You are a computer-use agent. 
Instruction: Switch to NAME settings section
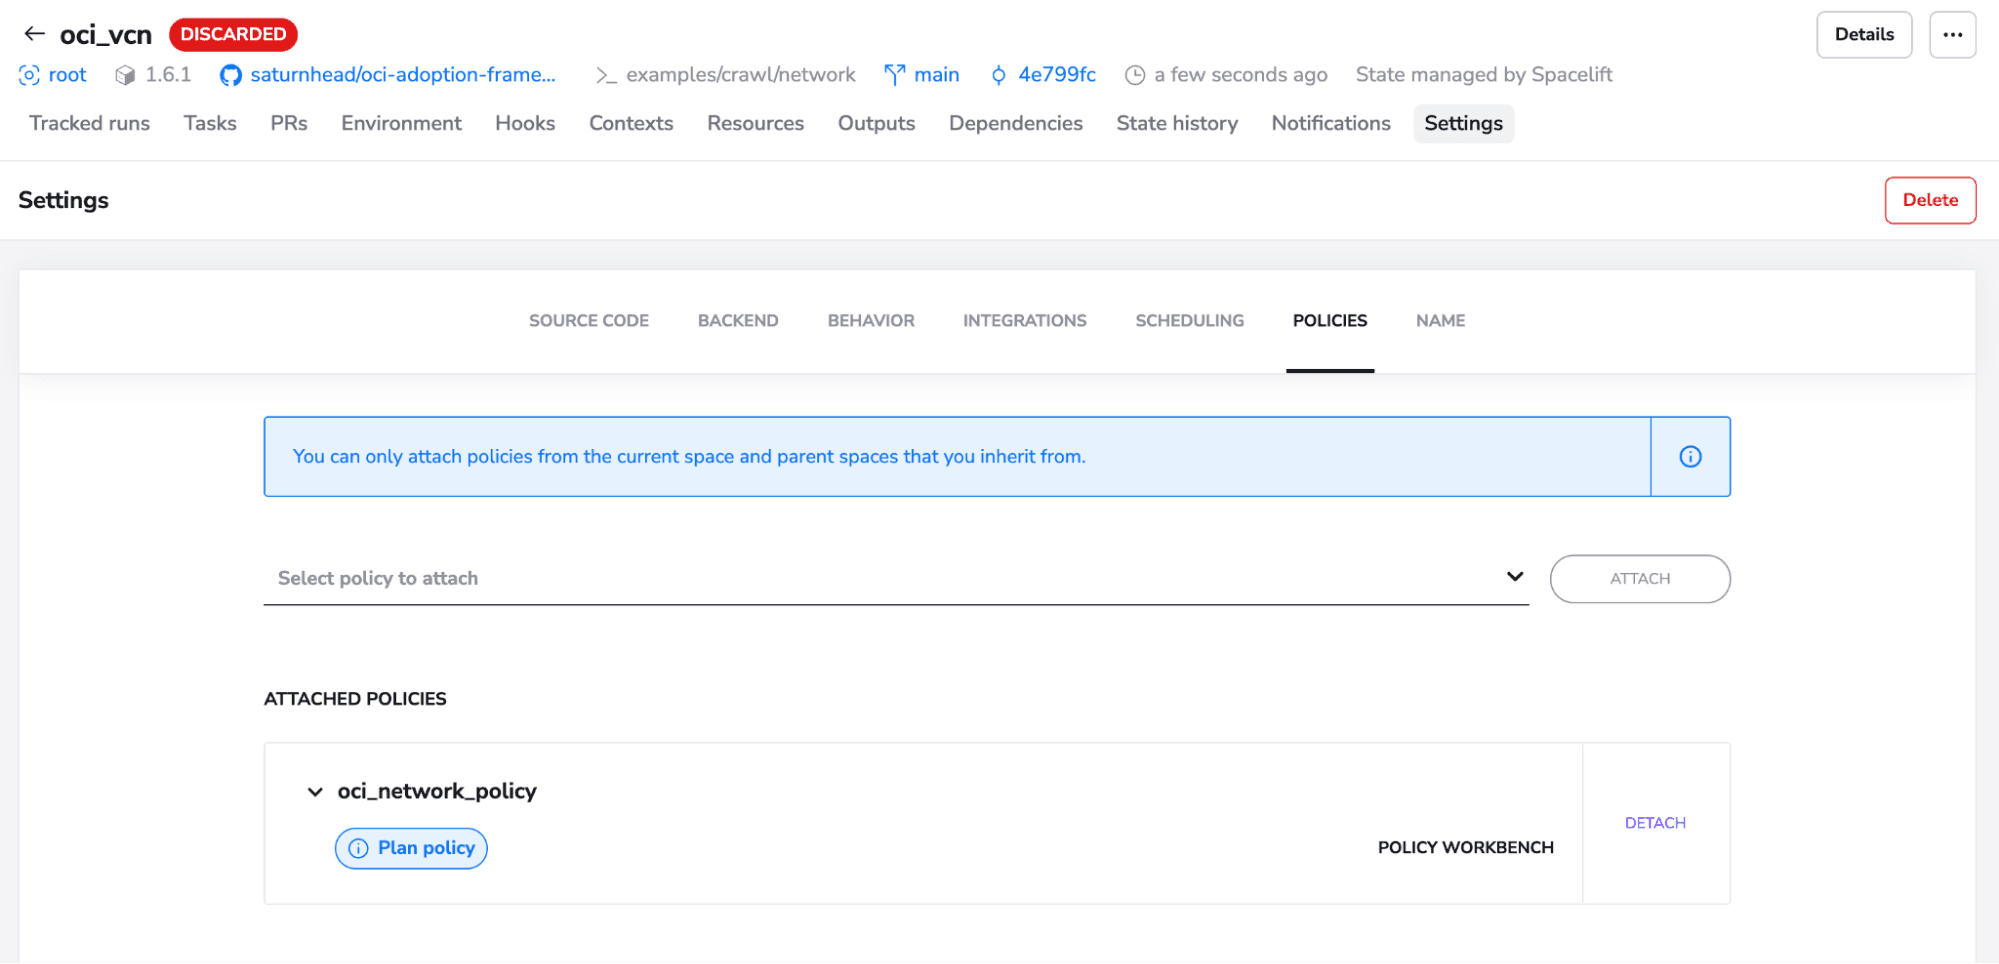pyautogui.click(x=1440, y=321)
